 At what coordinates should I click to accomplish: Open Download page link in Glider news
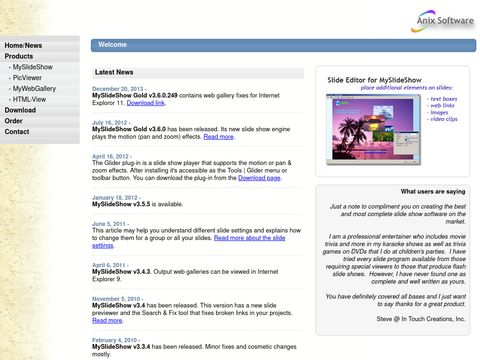259,178
